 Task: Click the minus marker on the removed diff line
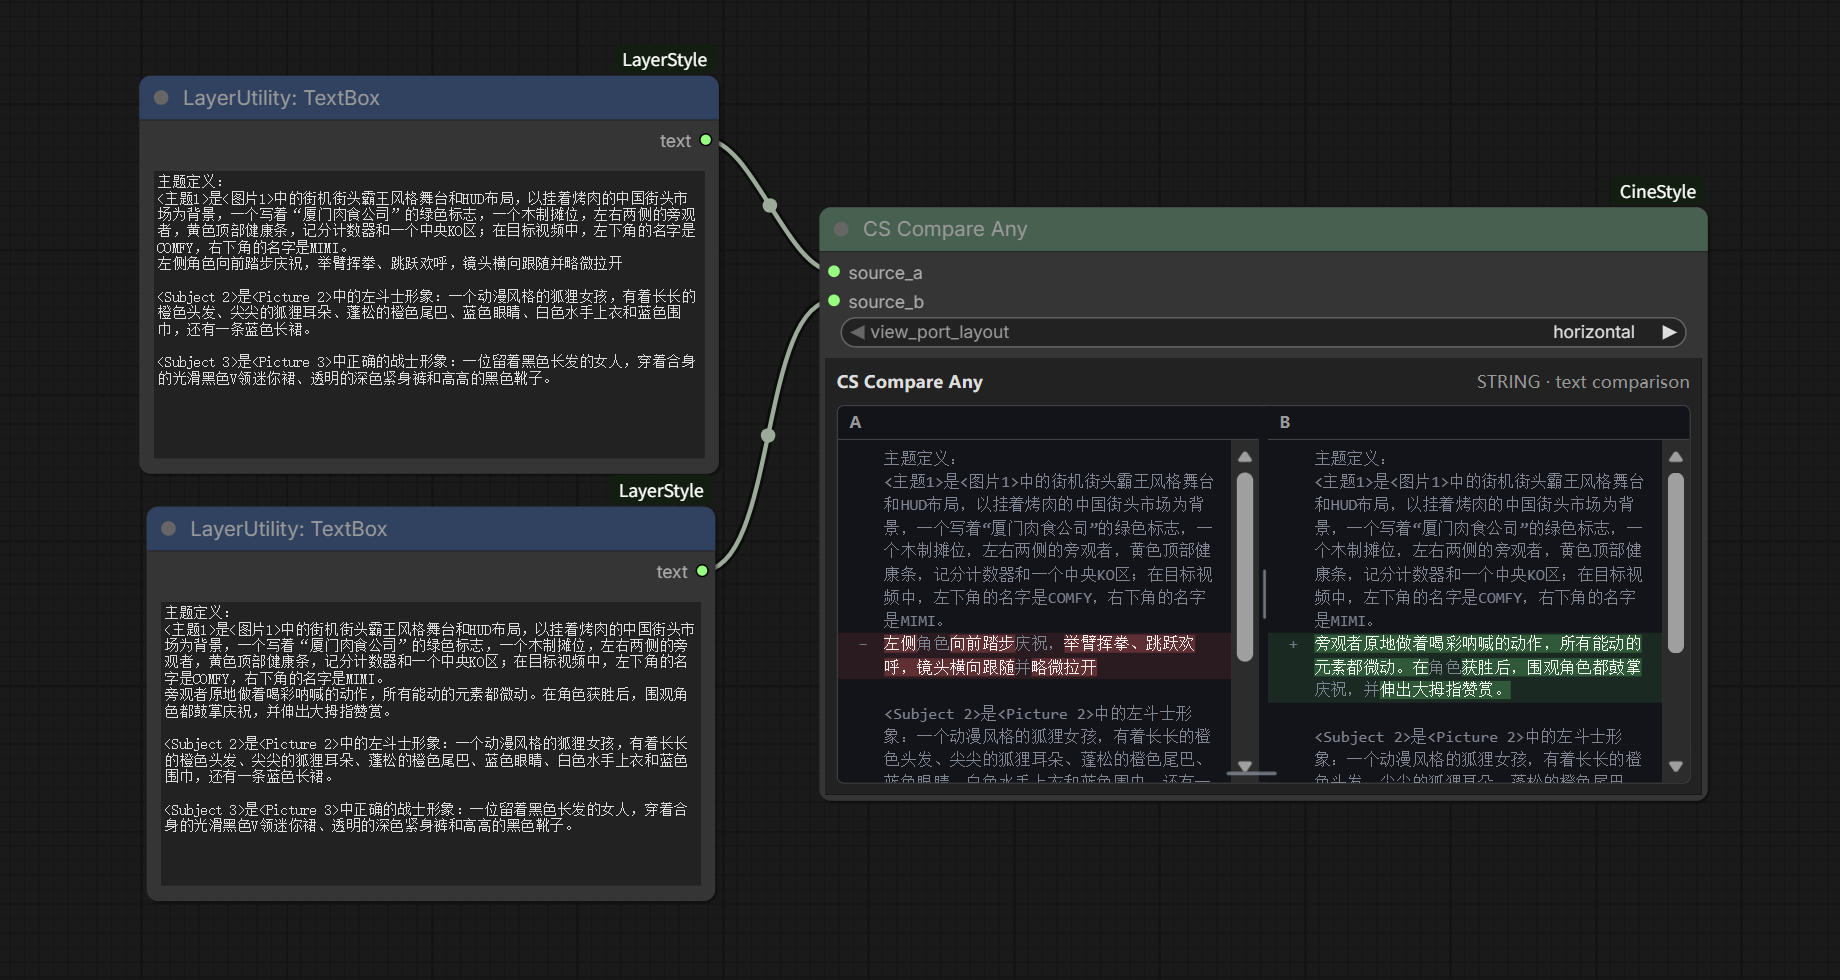(863, 644)
